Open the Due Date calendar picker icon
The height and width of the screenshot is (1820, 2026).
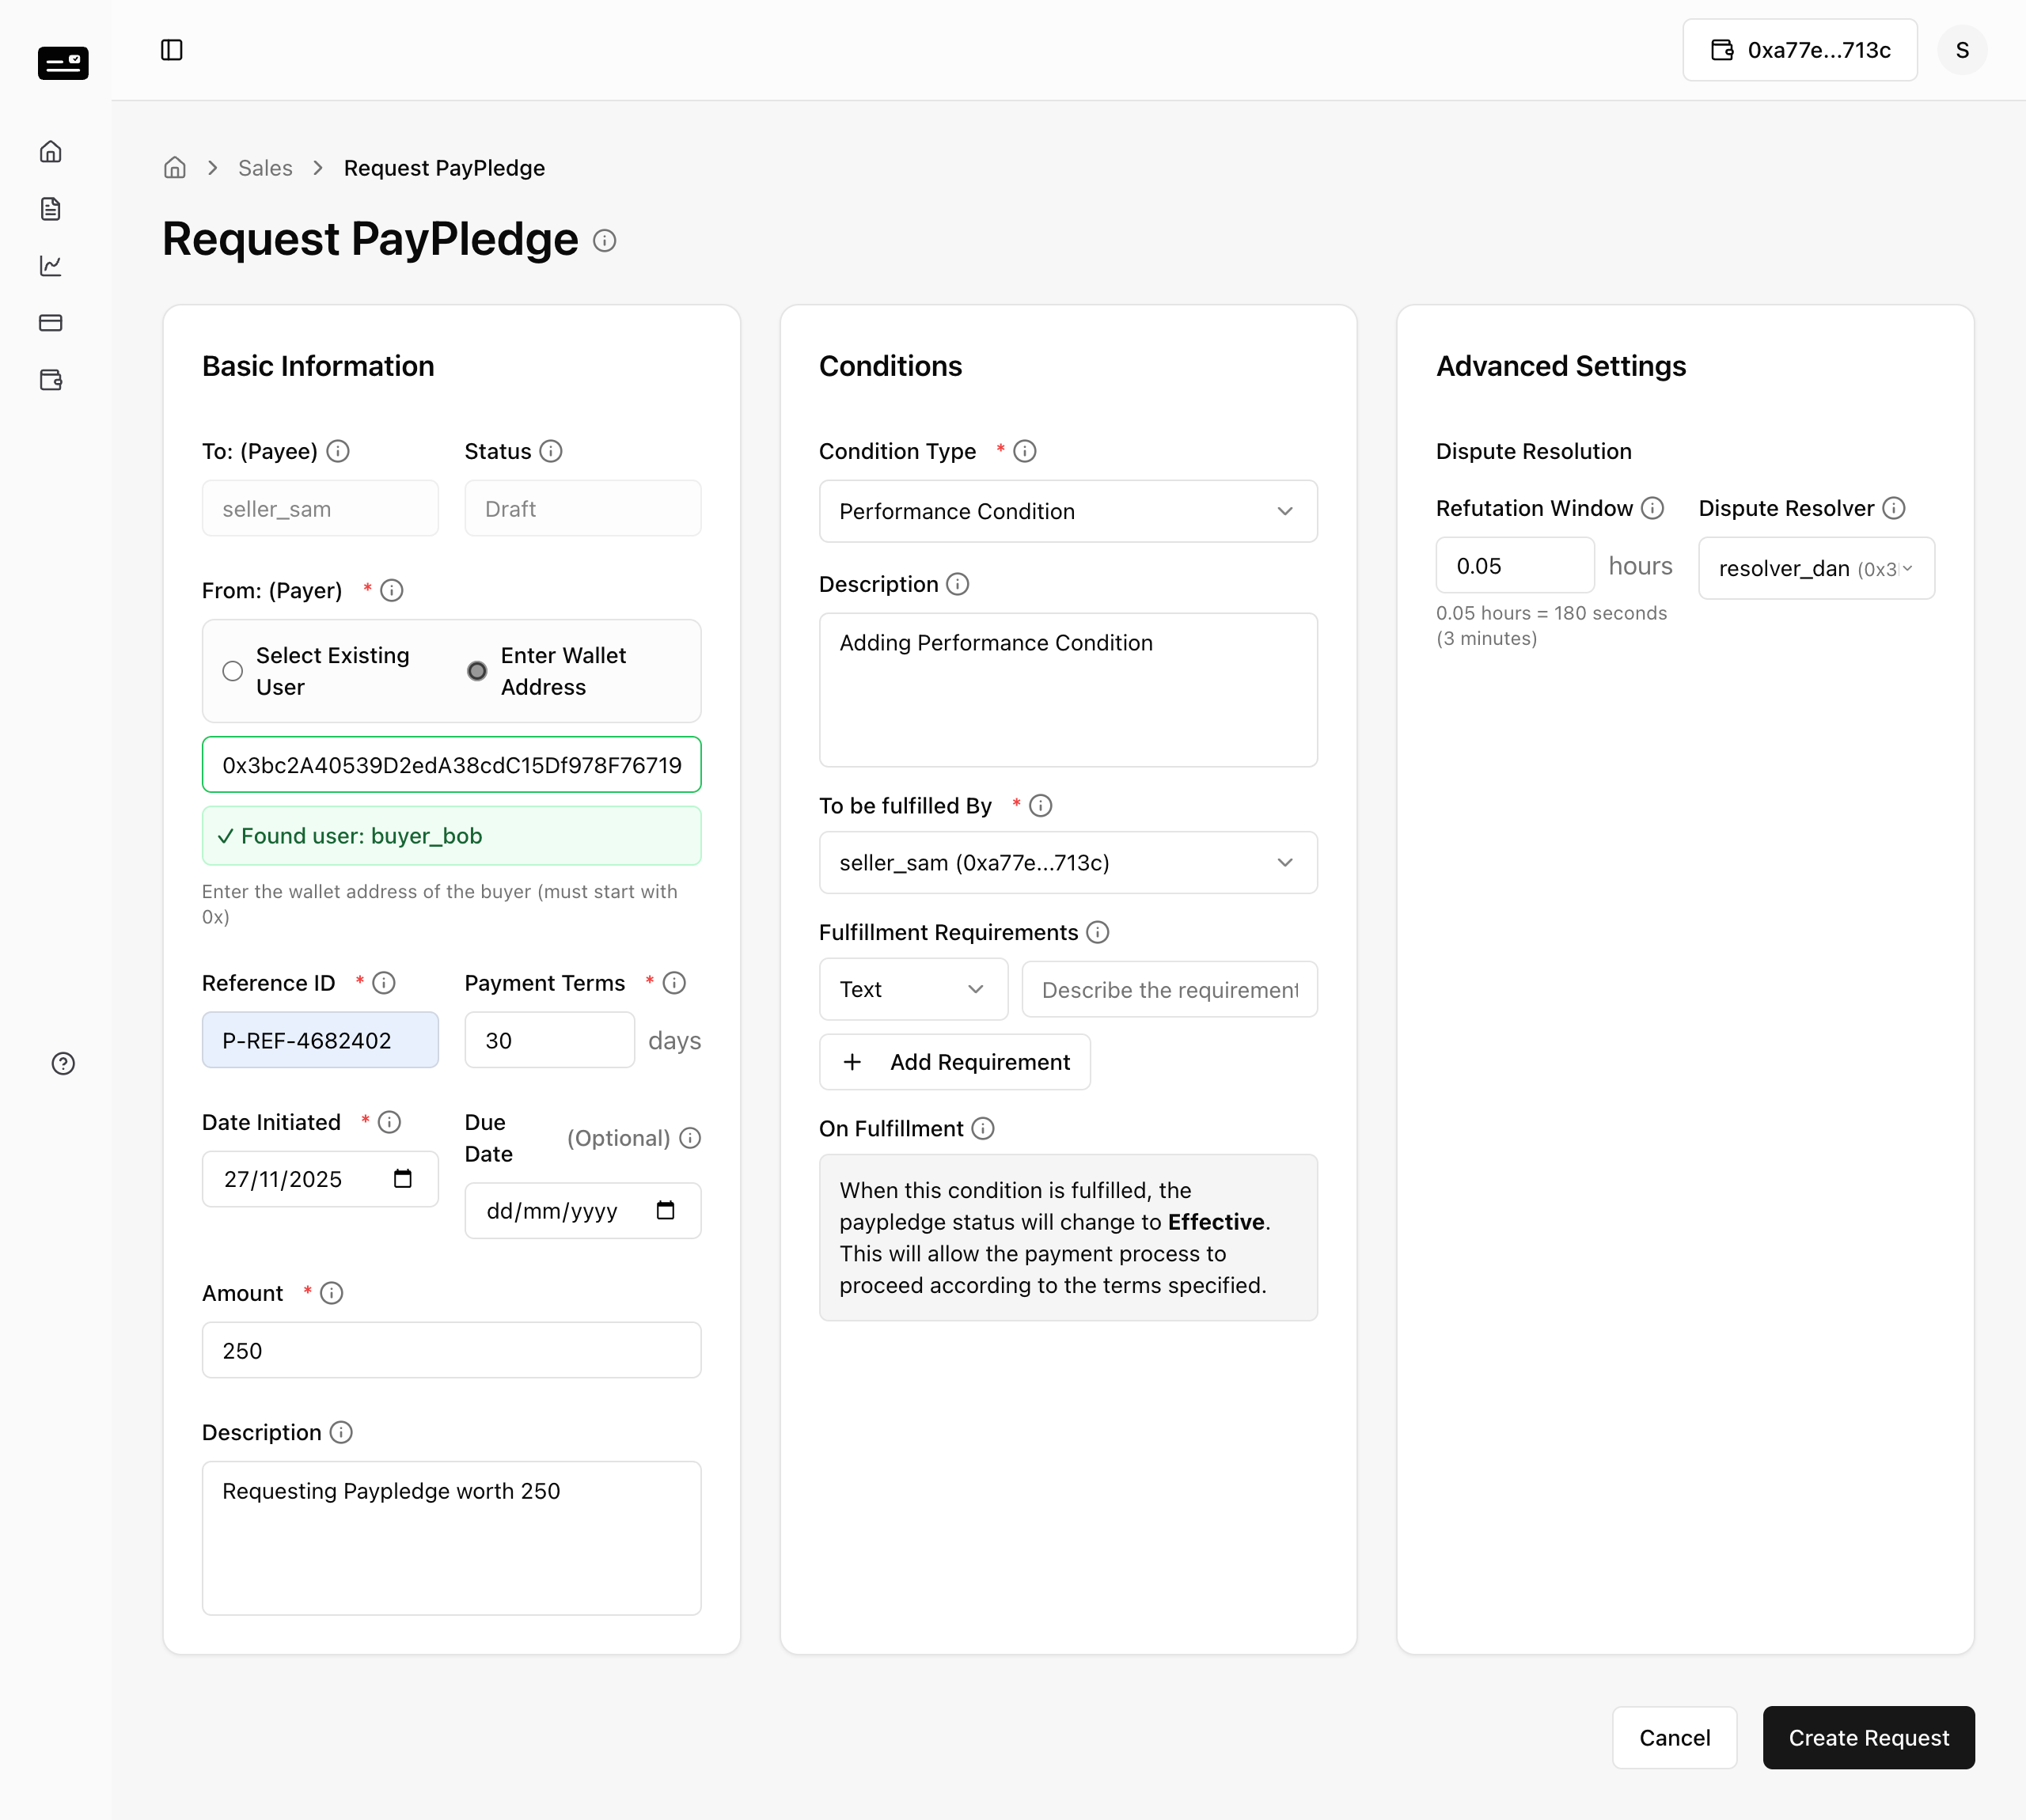(x=666, y=1211)
